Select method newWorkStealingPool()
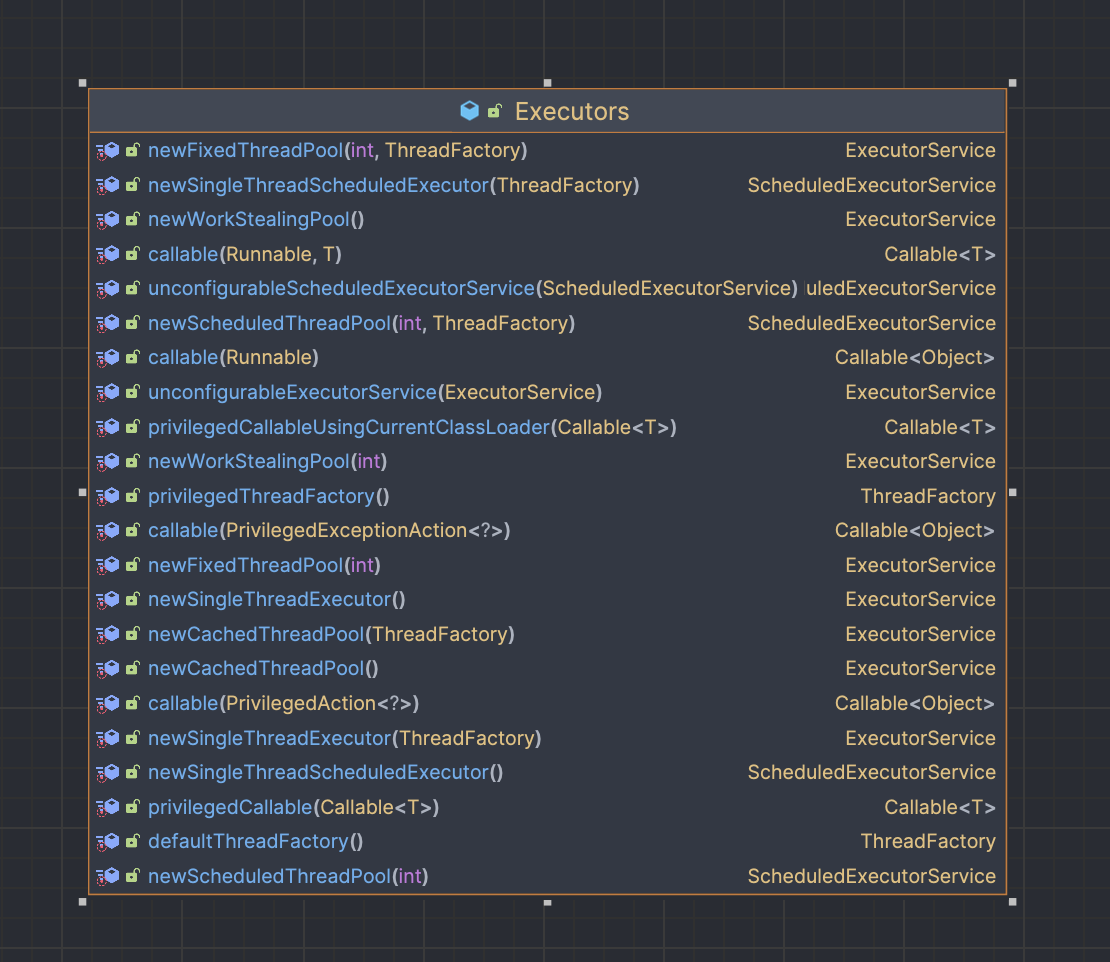 [x=256, y=219]
